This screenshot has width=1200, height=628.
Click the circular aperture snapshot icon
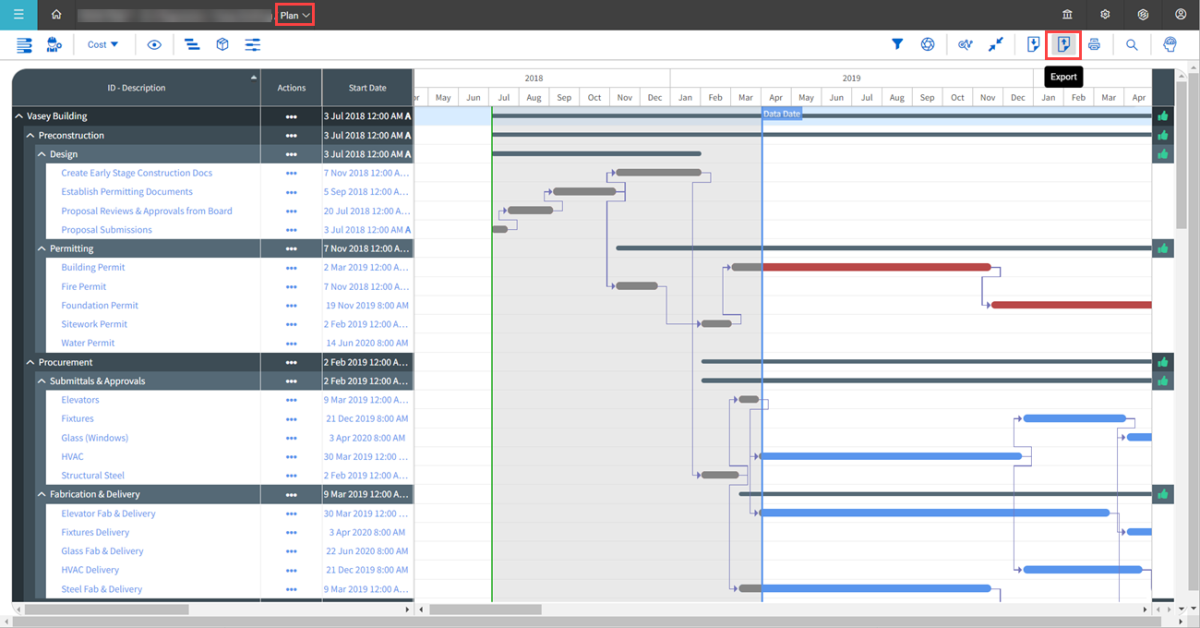pyautogui.click(x=928, y=45)
